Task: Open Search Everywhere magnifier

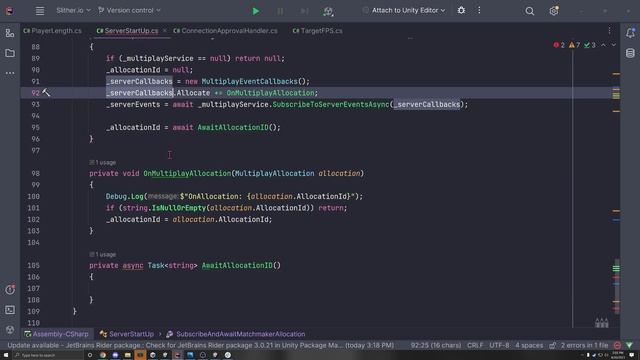Action: click(529, 11)
